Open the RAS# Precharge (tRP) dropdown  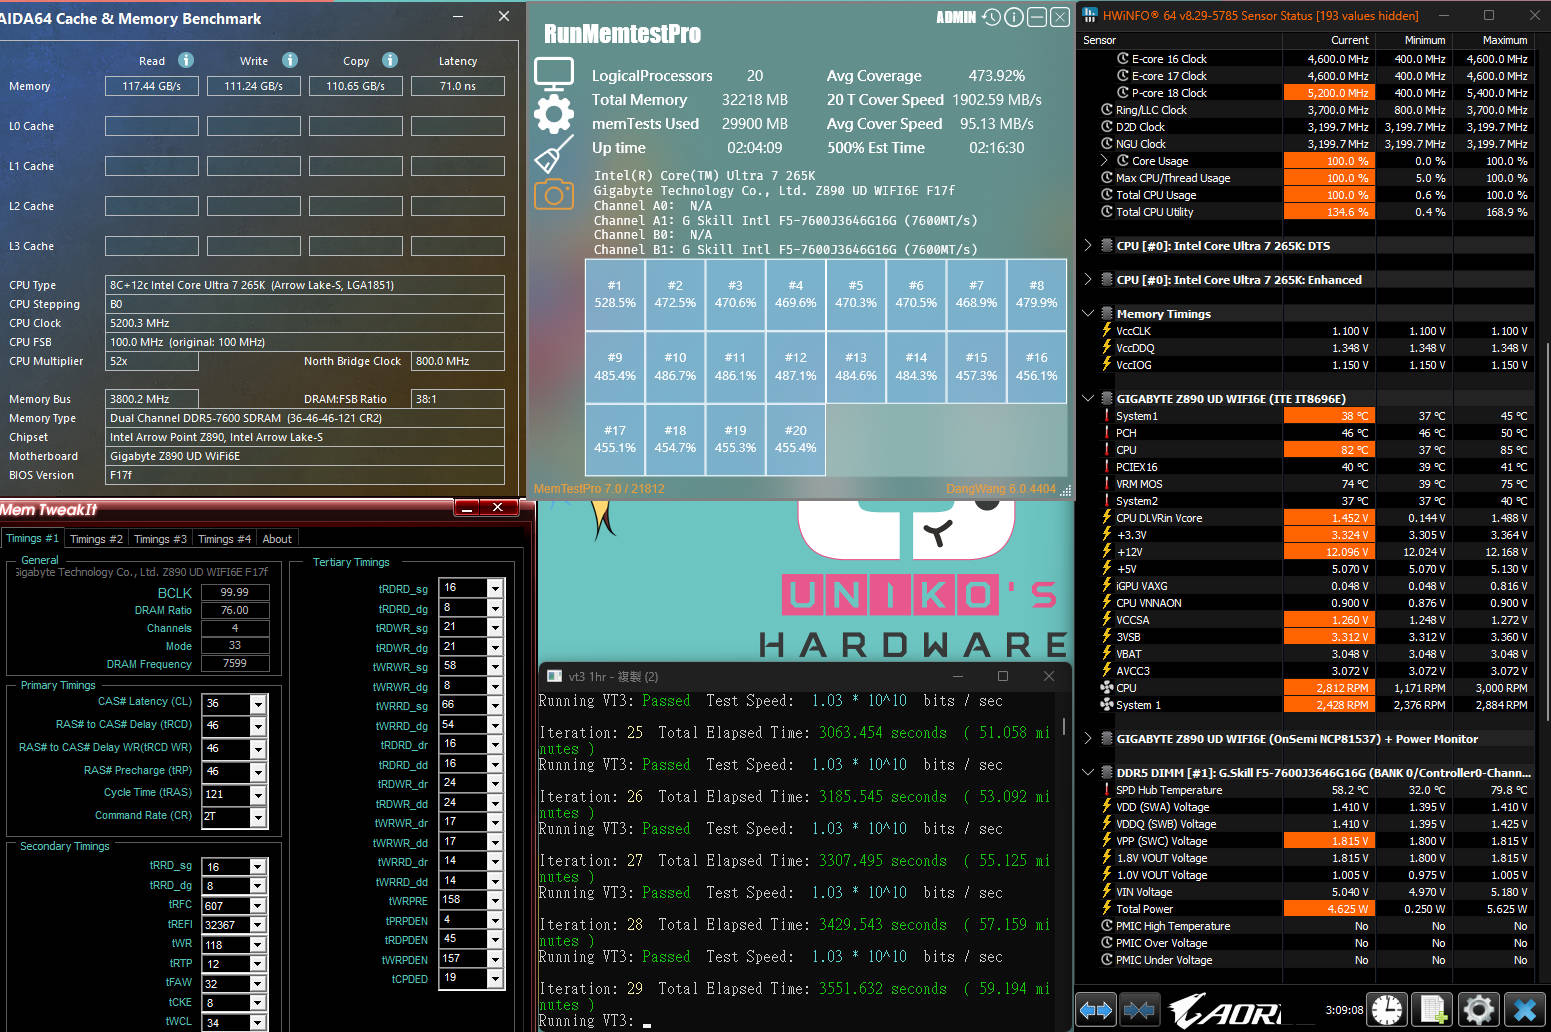[258, 772]
